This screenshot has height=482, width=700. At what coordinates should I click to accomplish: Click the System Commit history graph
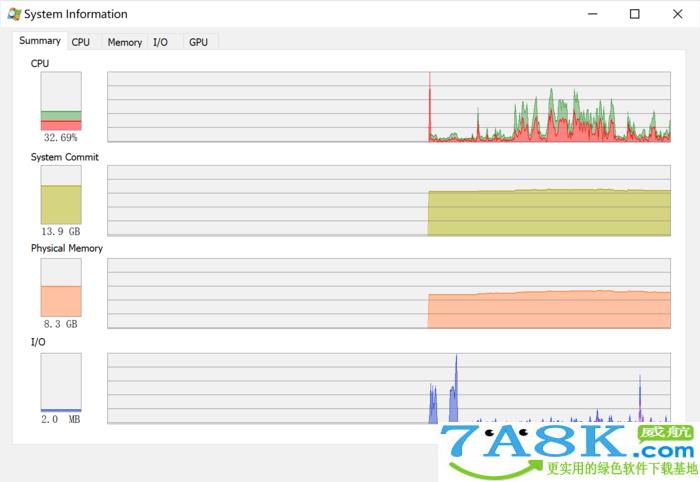[389, 200]
